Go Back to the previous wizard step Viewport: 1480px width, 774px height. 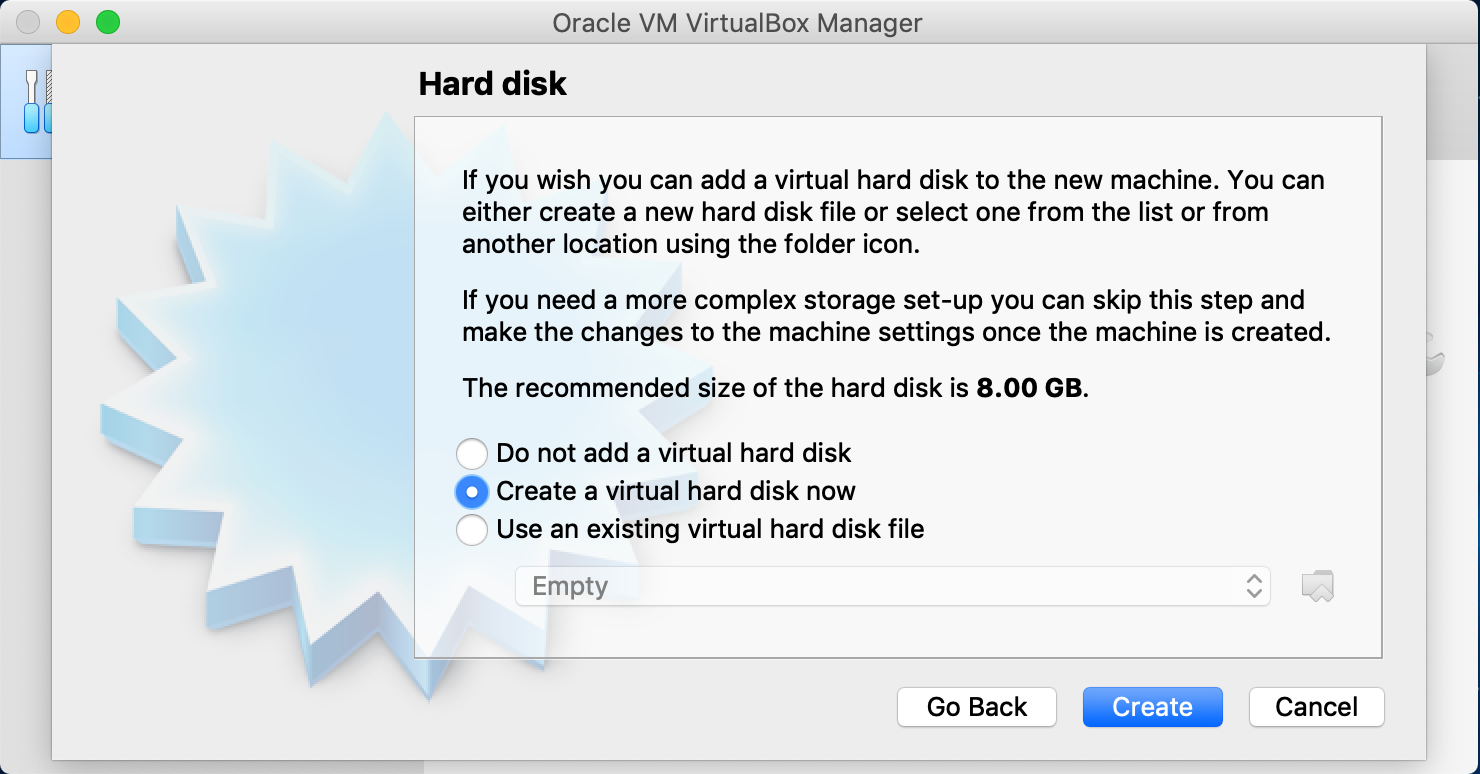(x=976, y=707)
